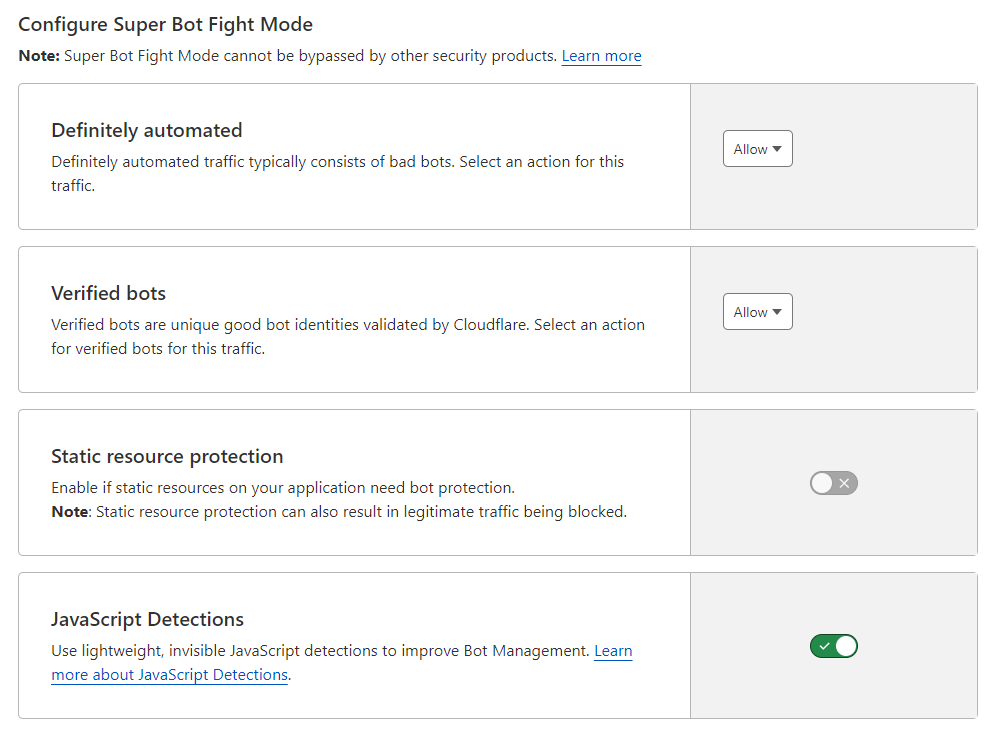Open Learn more link in top note
This screenshot has height=756, width=1004.
pyautogui.click(x=601, y=56)
